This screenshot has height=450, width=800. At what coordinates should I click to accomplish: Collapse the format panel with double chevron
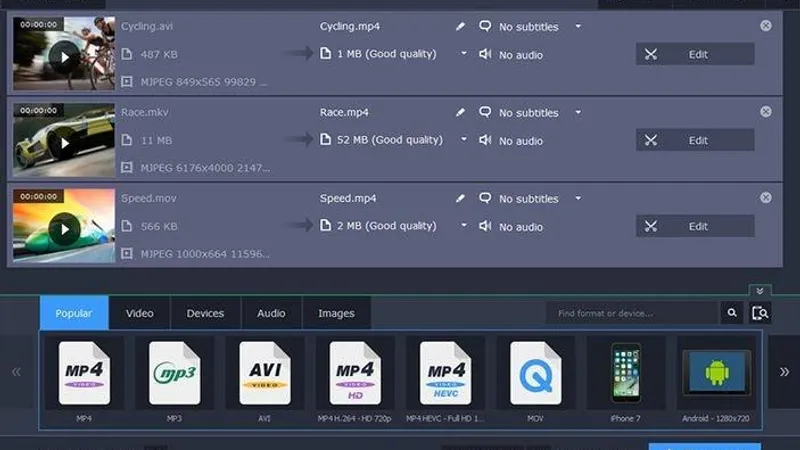tap(760, 290)
